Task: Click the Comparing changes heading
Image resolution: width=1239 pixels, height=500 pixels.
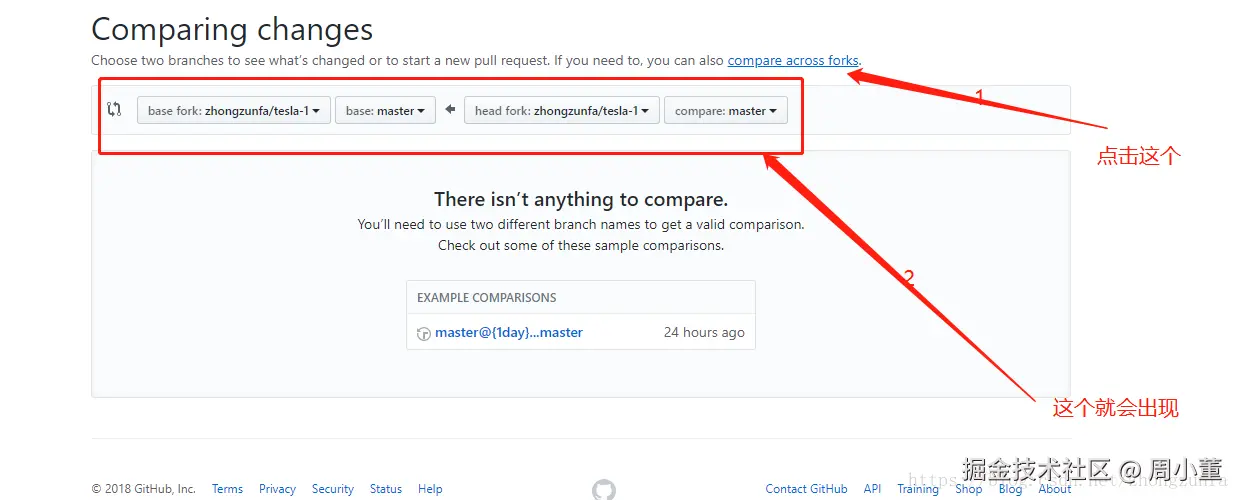Action: [x=232, y=29]
